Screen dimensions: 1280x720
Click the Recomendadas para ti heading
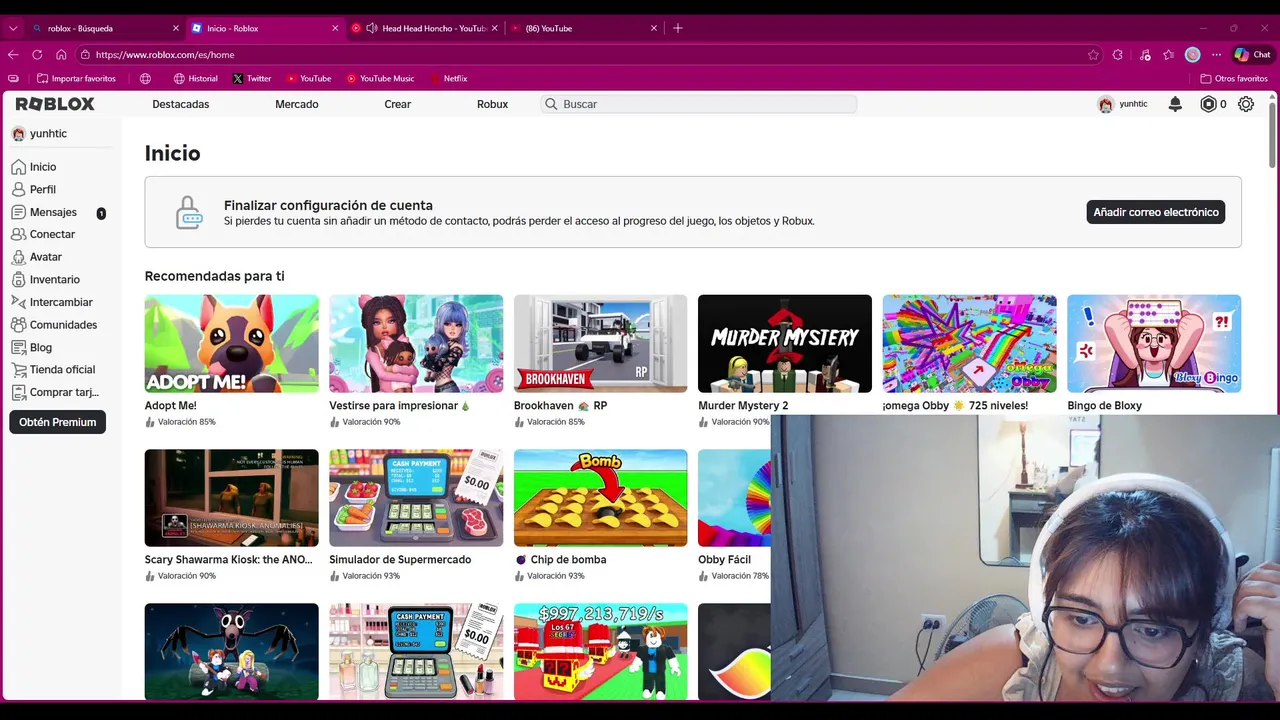(214, 276)
